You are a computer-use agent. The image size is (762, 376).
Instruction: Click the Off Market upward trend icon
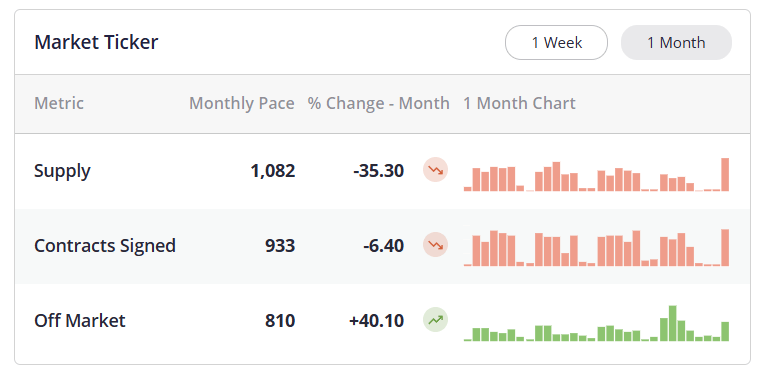click(x=435, y=320)
